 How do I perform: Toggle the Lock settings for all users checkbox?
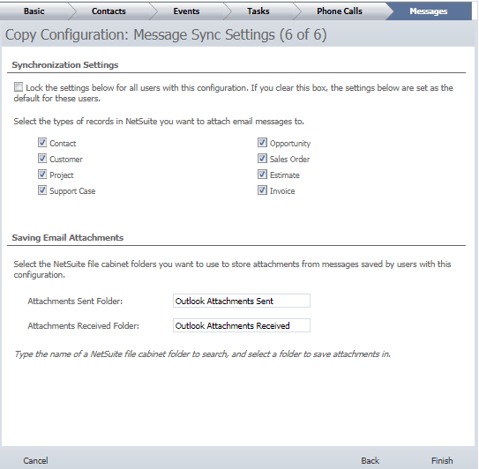click(x=18, y=87)
